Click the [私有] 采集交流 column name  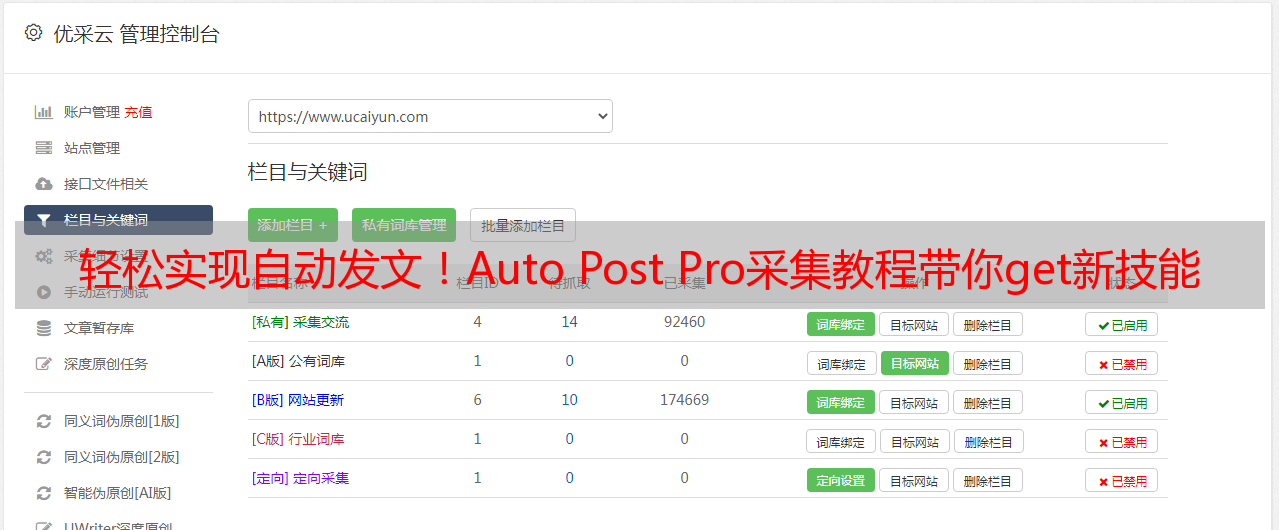(x=300, y=322)
